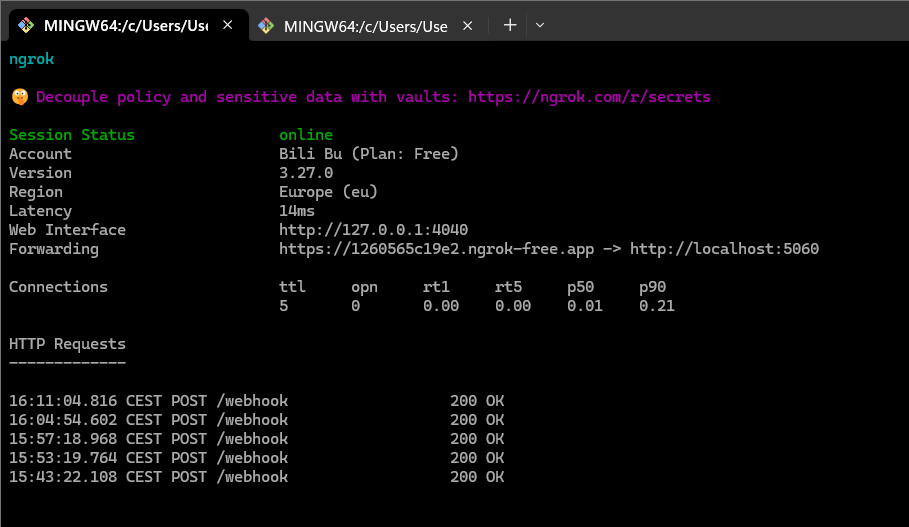
Task: Click the ngrok title text
Action: [31, 59]
